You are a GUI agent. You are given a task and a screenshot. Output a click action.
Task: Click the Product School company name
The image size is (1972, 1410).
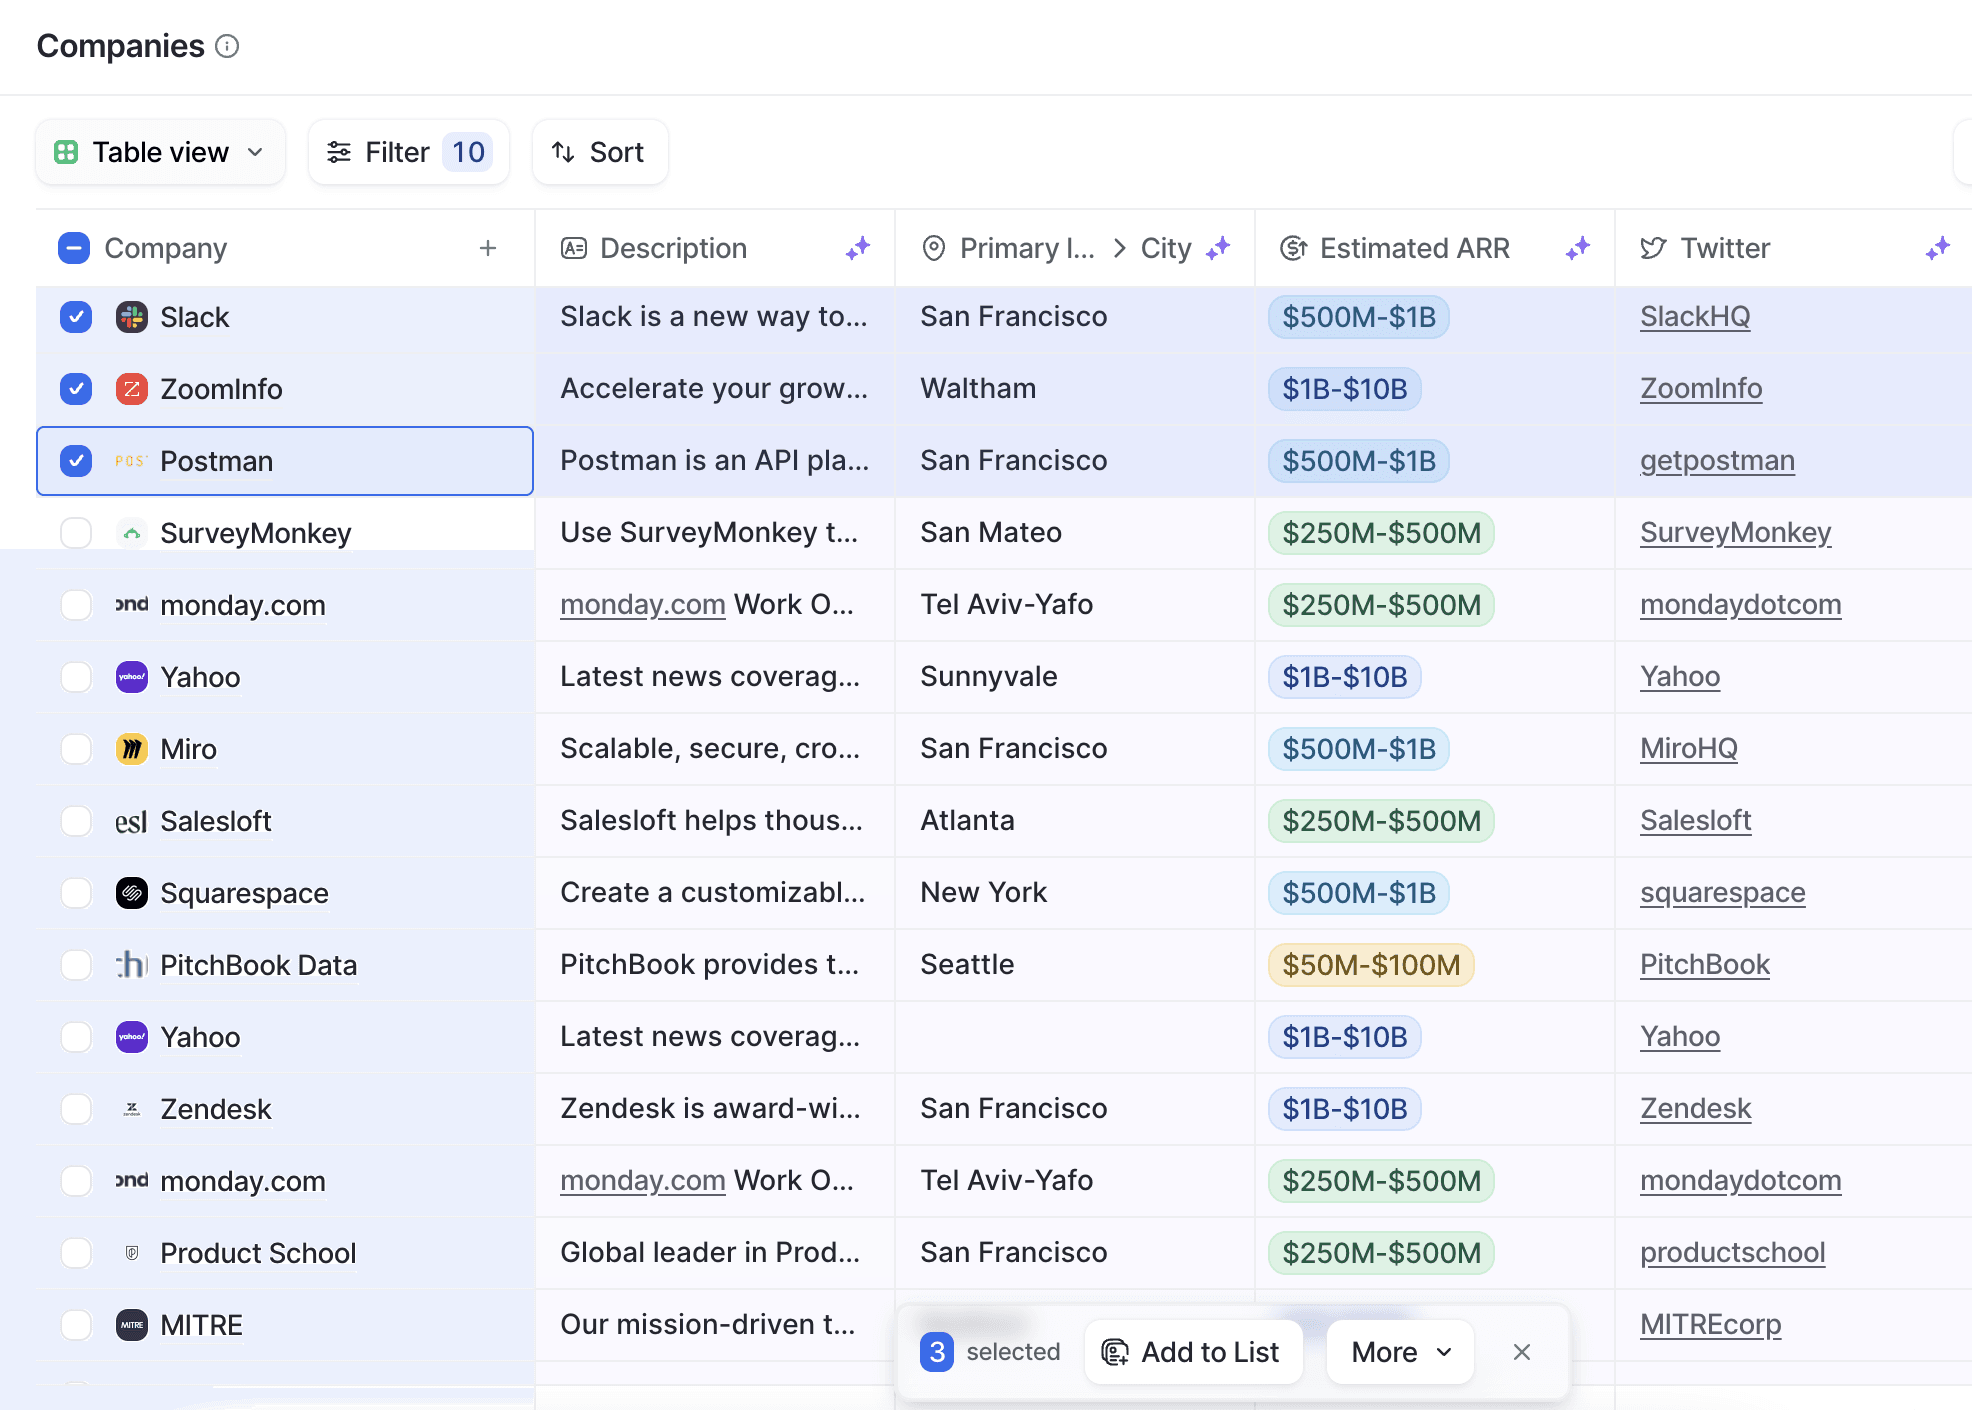pos(258,1253)
